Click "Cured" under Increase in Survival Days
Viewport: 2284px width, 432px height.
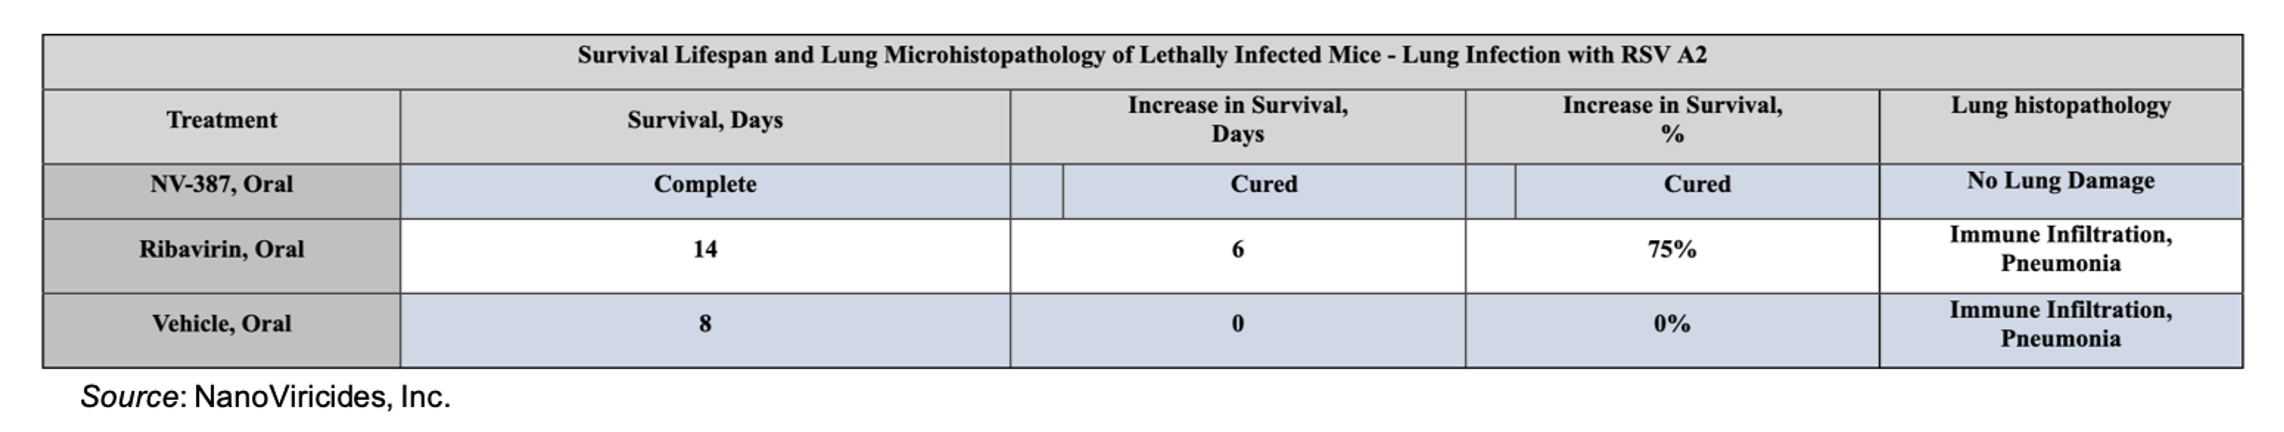1263,185
